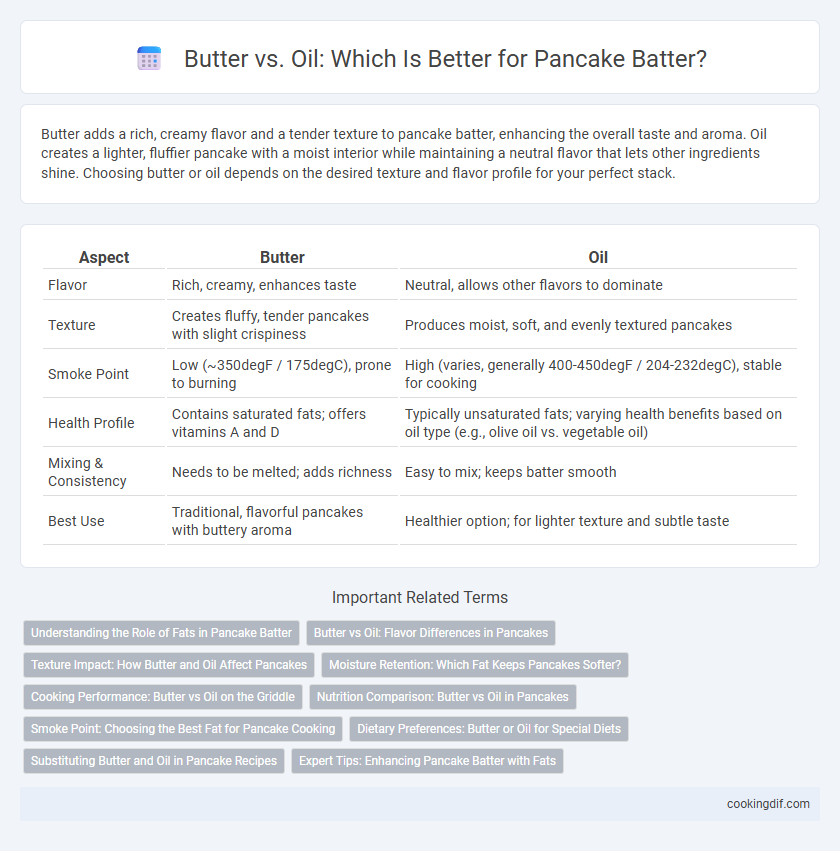Click the calendar grid icon beside the title

coord(149,59)
